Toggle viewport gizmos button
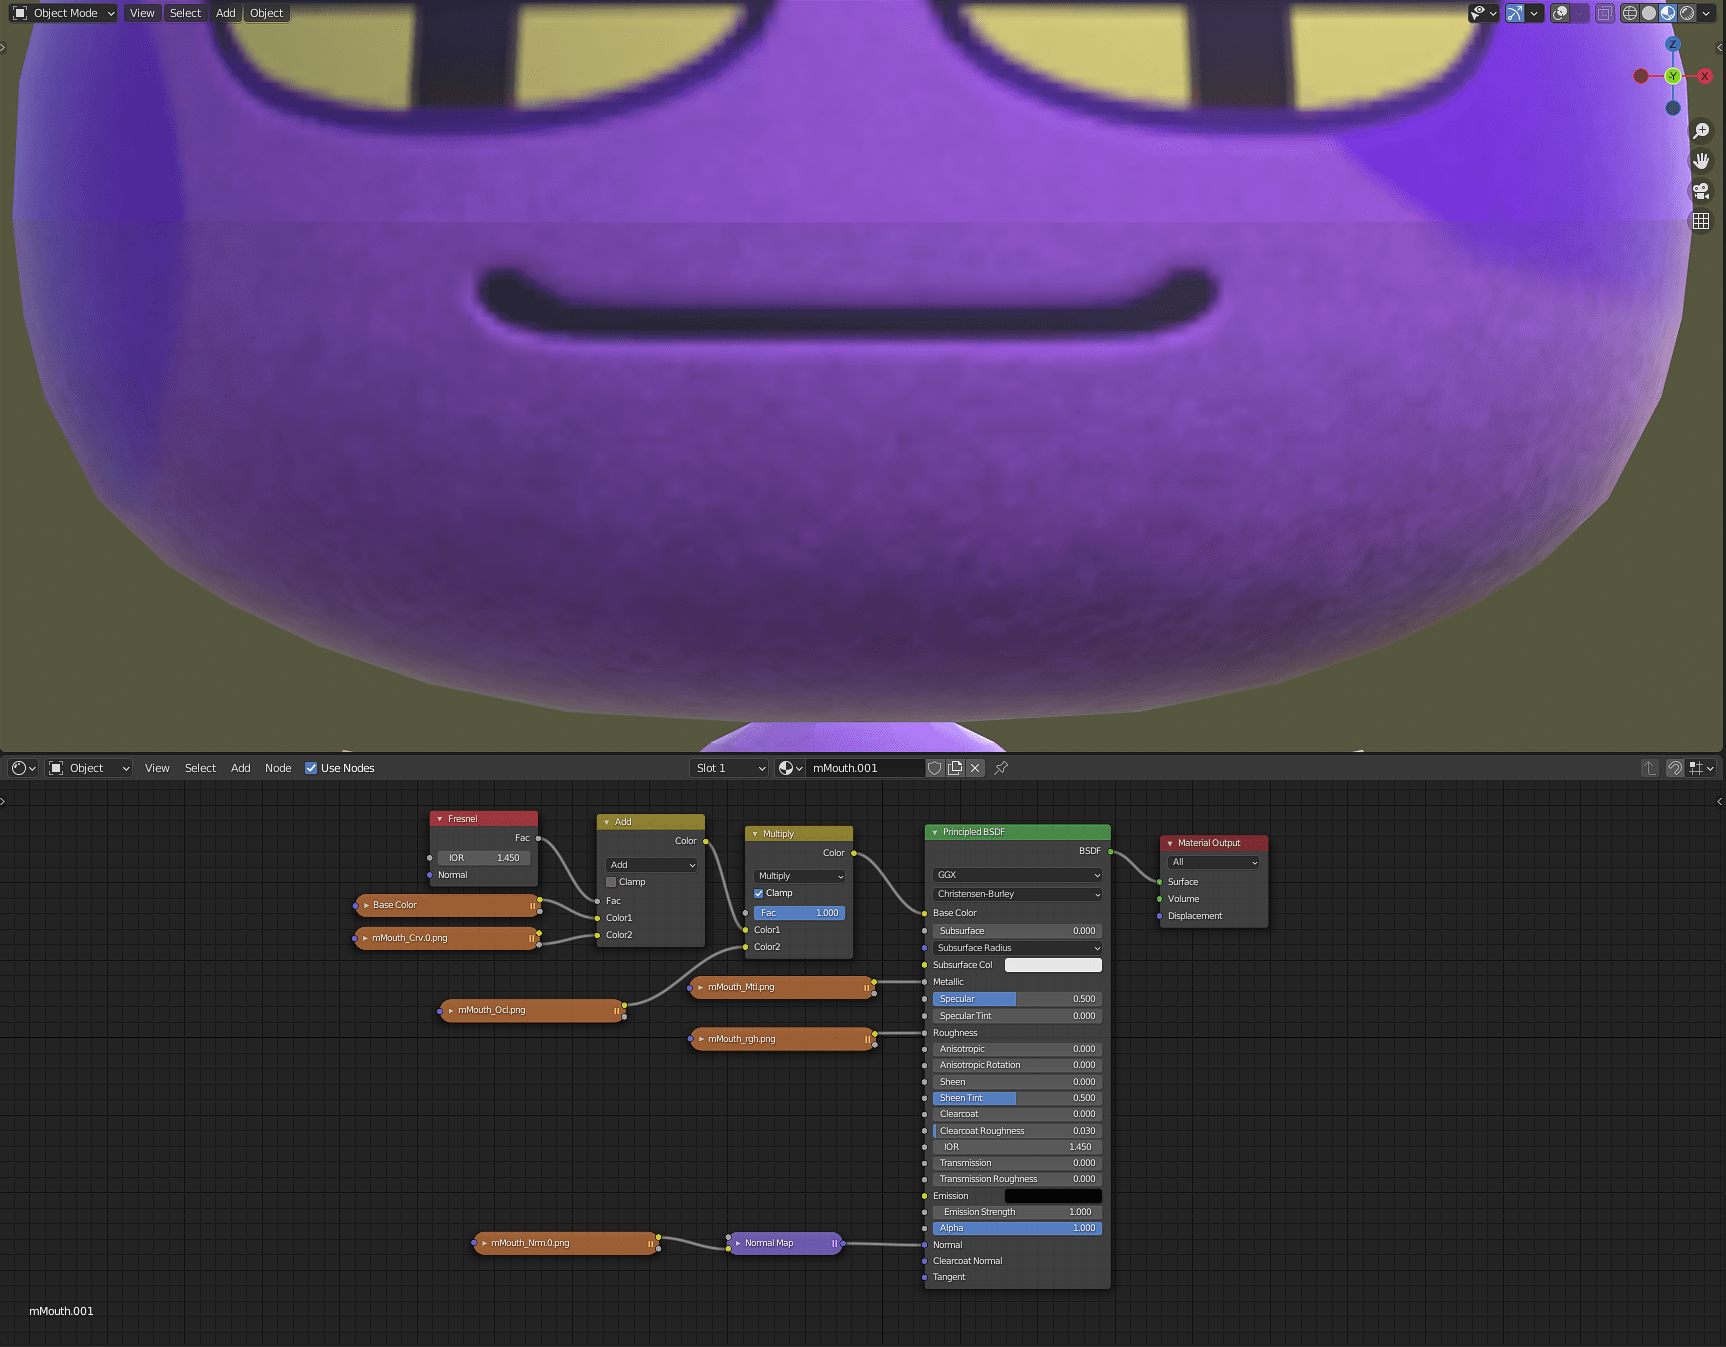Viewport: 1726px width, 1347px height. click(x=1515, y=13)
